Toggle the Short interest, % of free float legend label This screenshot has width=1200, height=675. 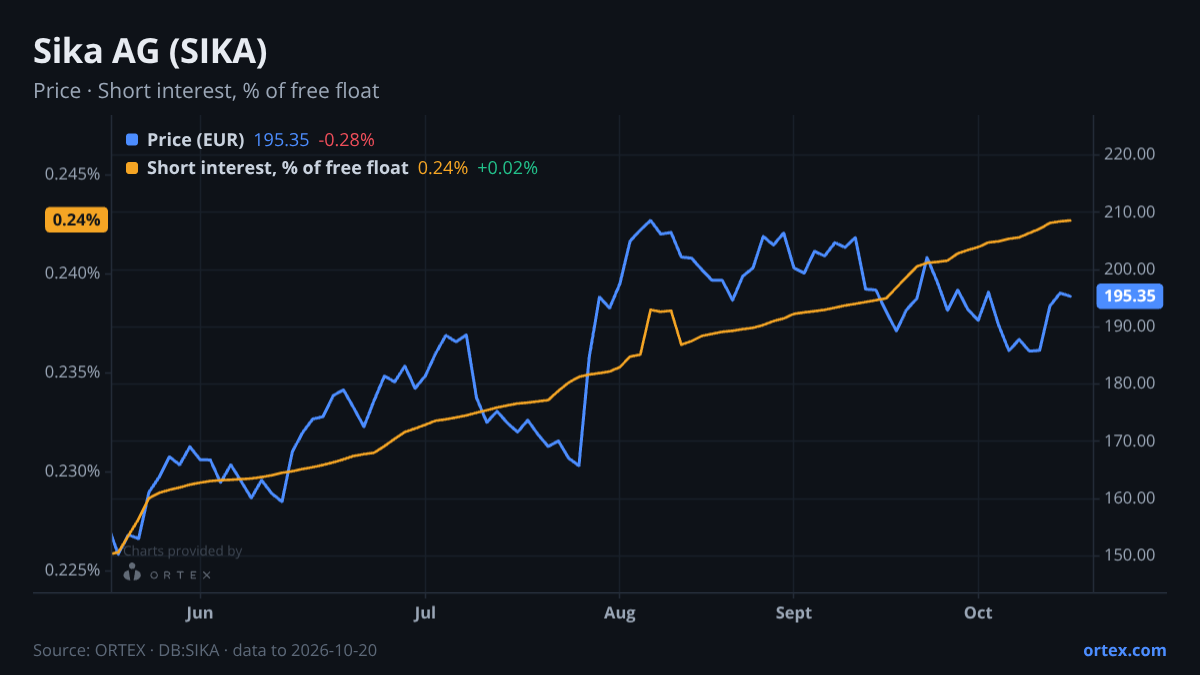tap(277, 168)
